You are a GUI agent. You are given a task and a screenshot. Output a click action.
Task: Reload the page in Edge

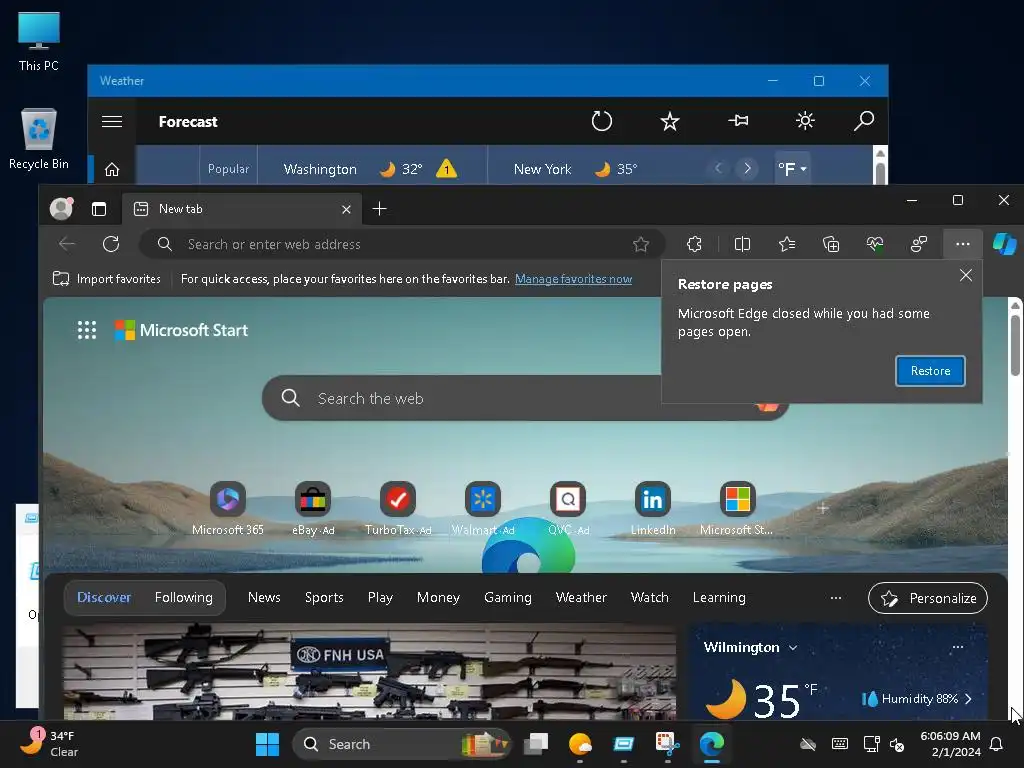click(x=111, y=244)
